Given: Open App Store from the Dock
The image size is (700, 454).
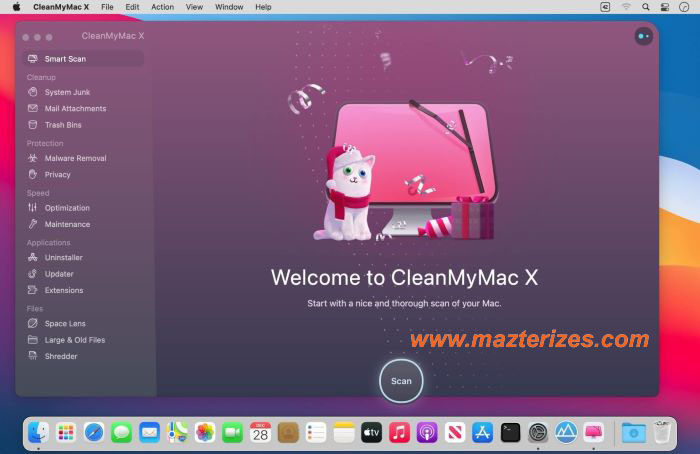Looking at the screenshot, I should 483,433.
